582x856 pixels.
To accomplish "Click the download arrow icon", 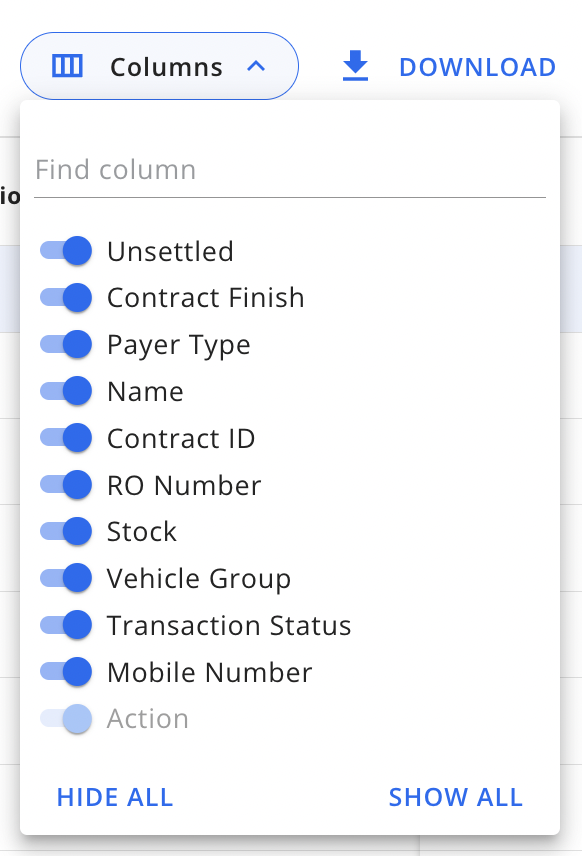I will click(x=355, y=66).
